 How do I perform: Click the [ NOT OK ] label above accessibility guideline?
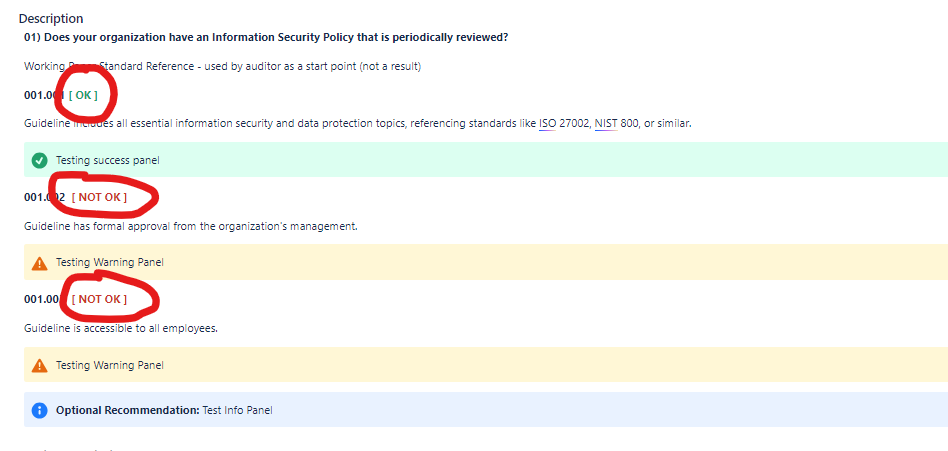pyautogui.click(x=99, y=299)
